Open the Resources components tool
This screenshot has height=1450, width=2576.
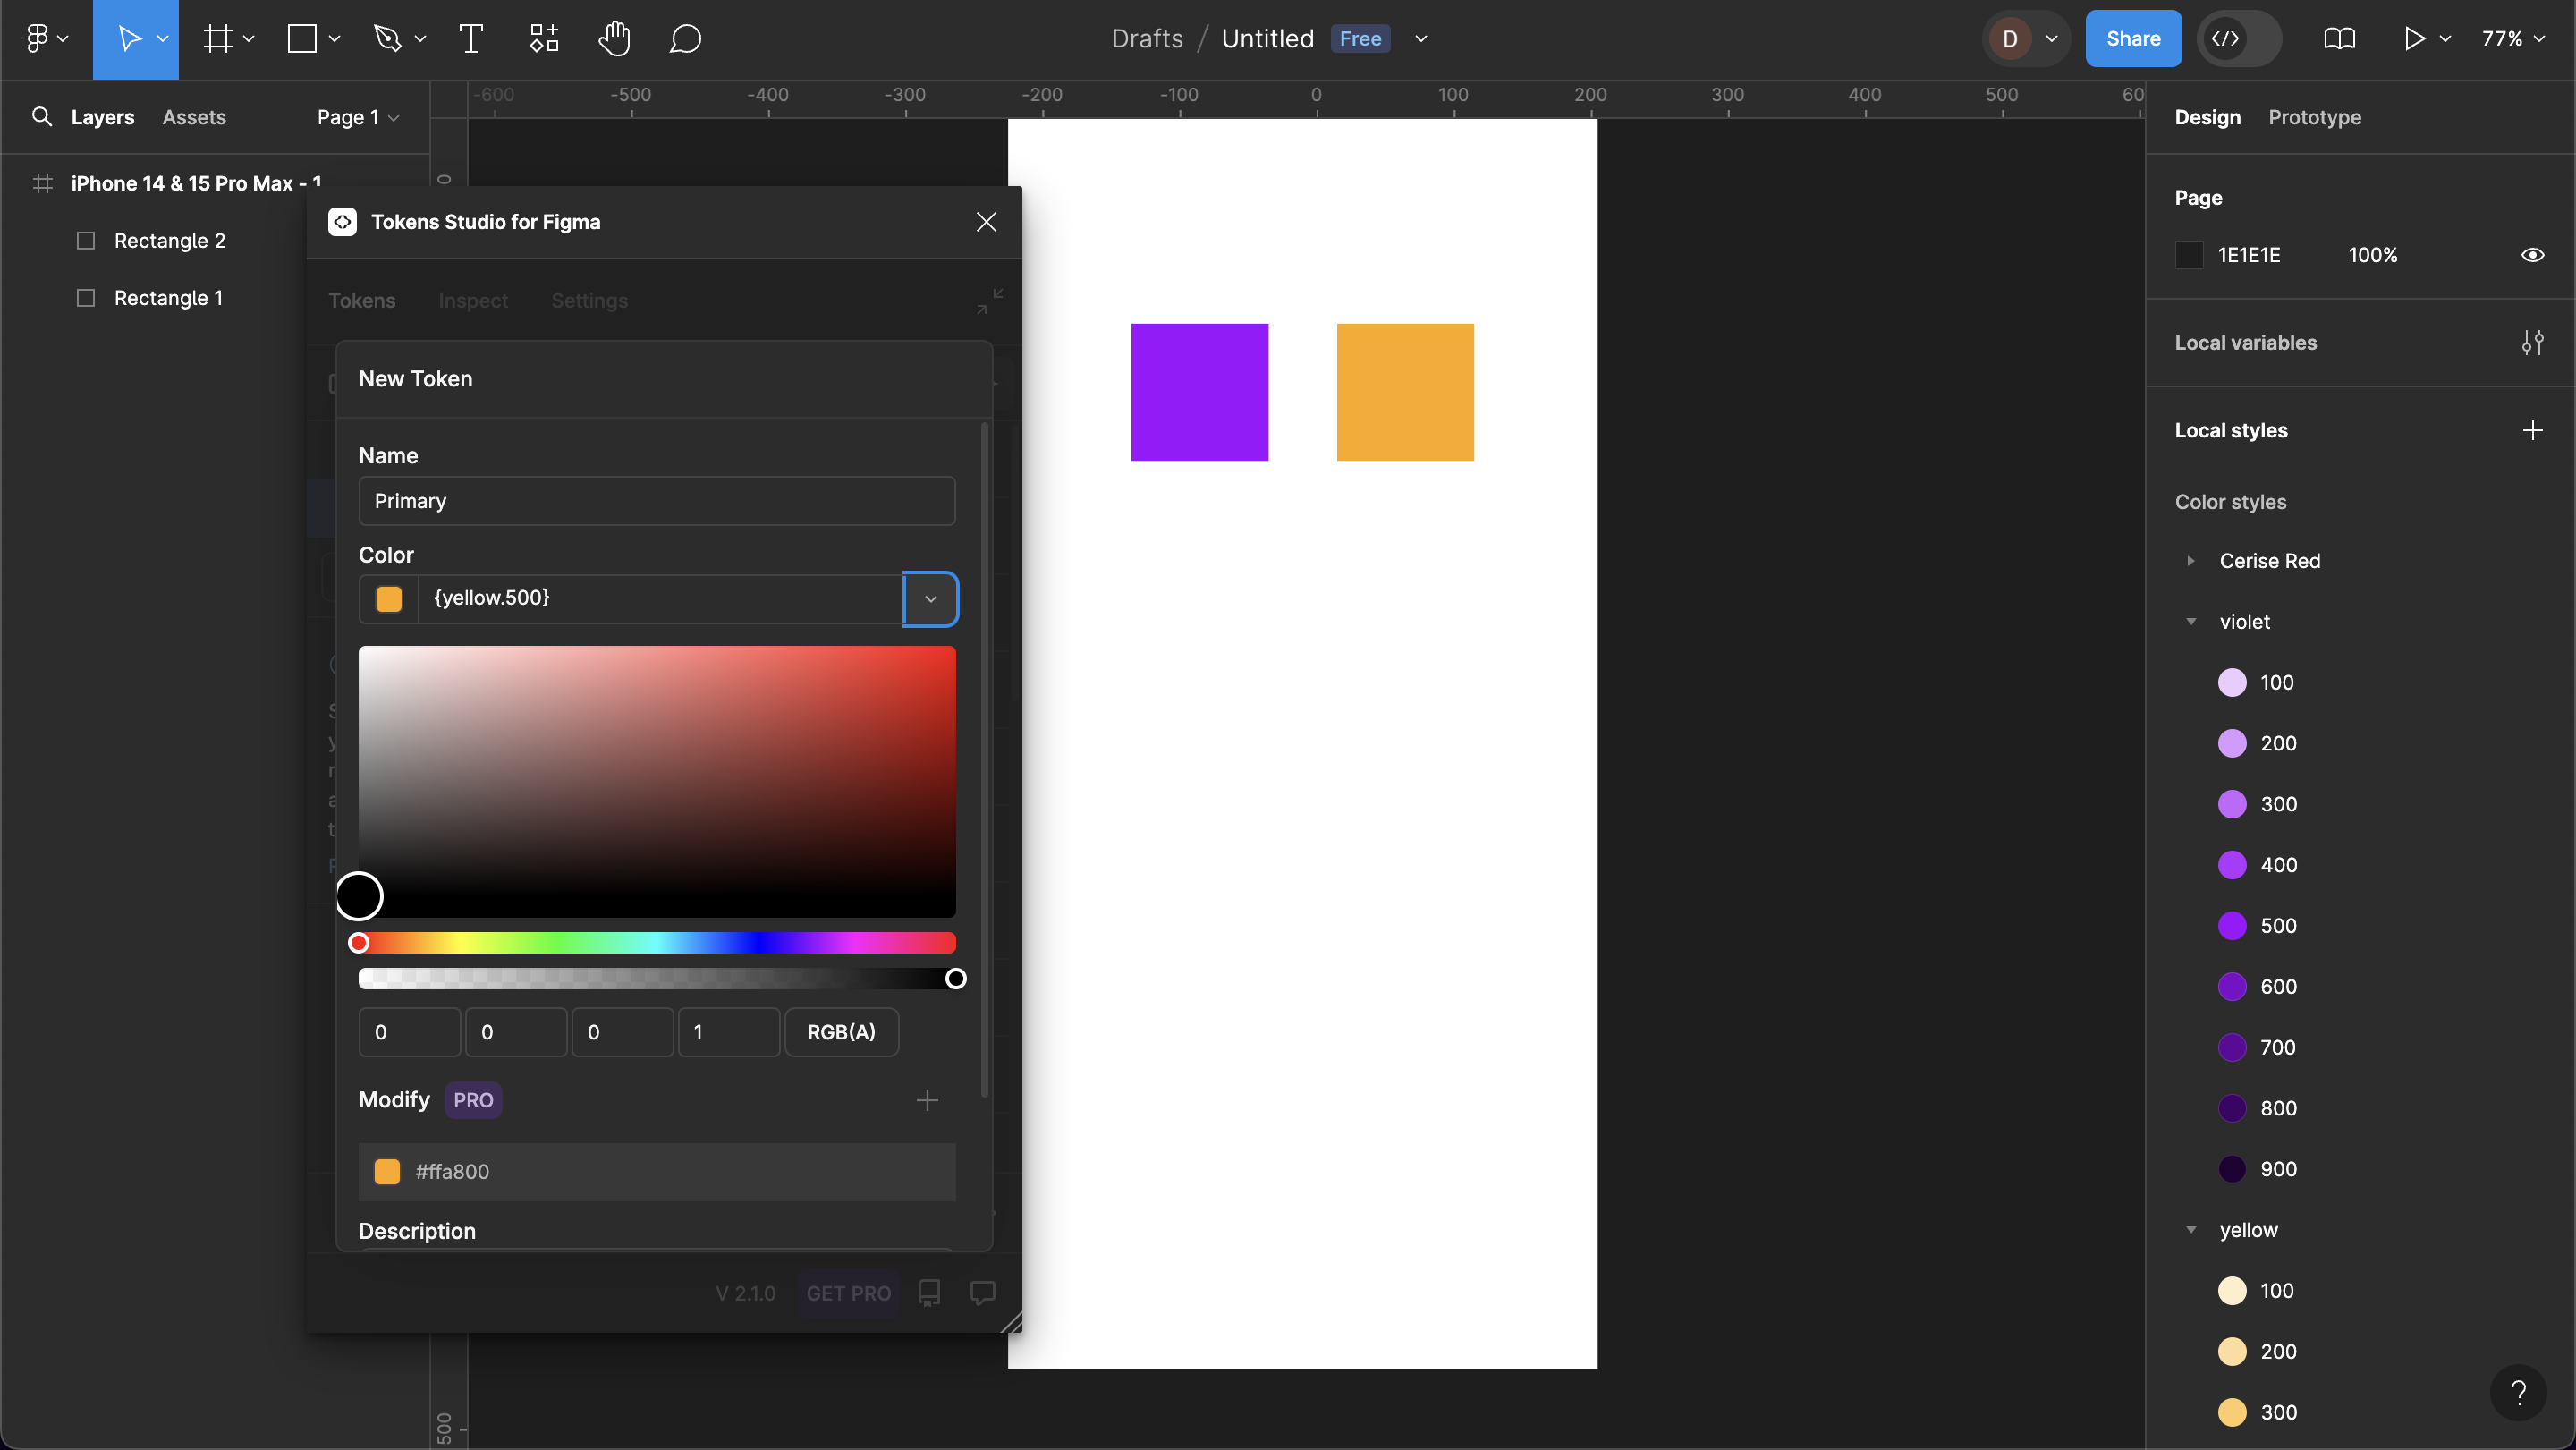tap(544, 39)
